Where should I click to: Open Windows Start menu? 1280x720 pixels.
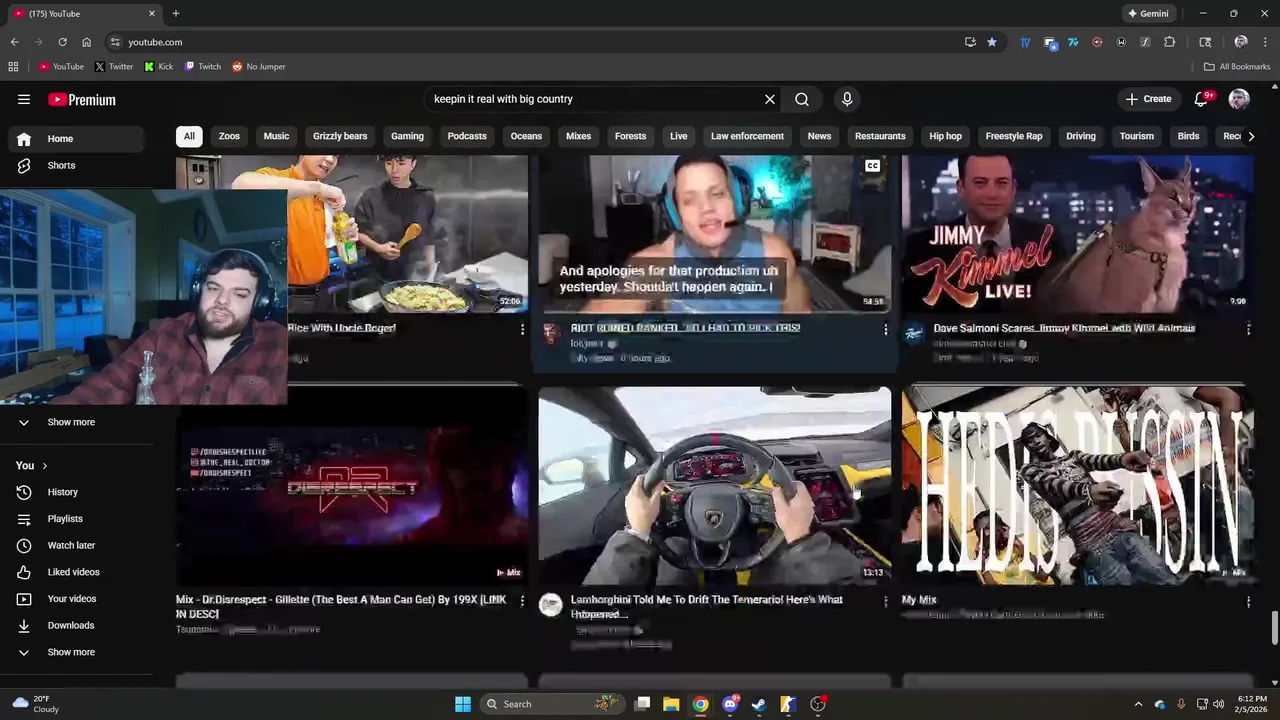click(463, 704)
